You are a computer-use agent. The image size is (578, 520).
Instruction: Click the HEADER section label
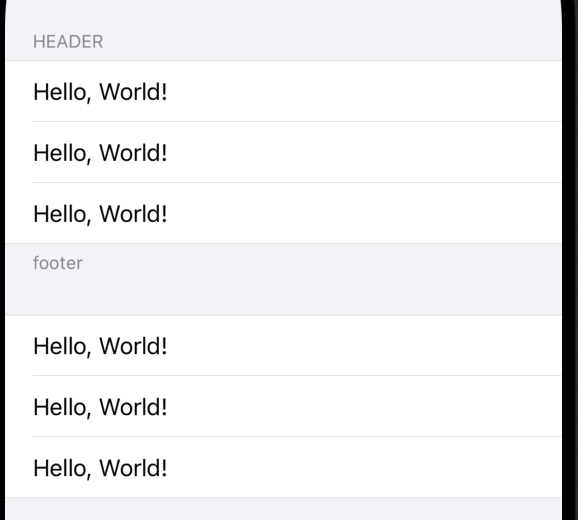click(x=68, y=42)
